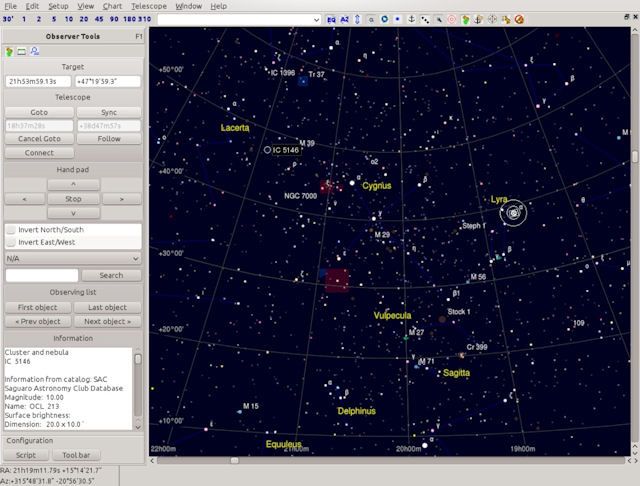Click the green icon under Observer Tools

9,51
